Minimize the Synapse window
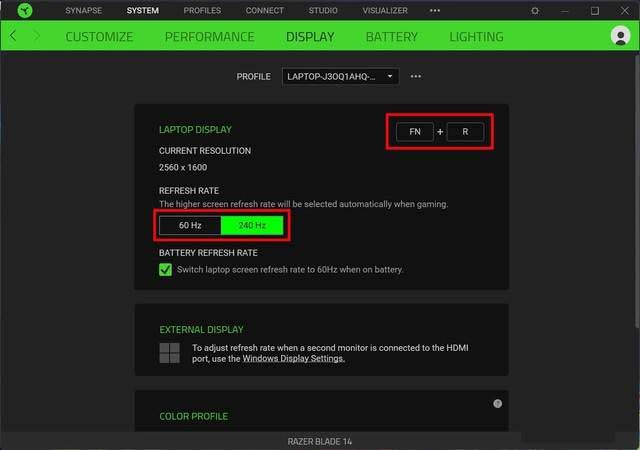 pos(565,11)
